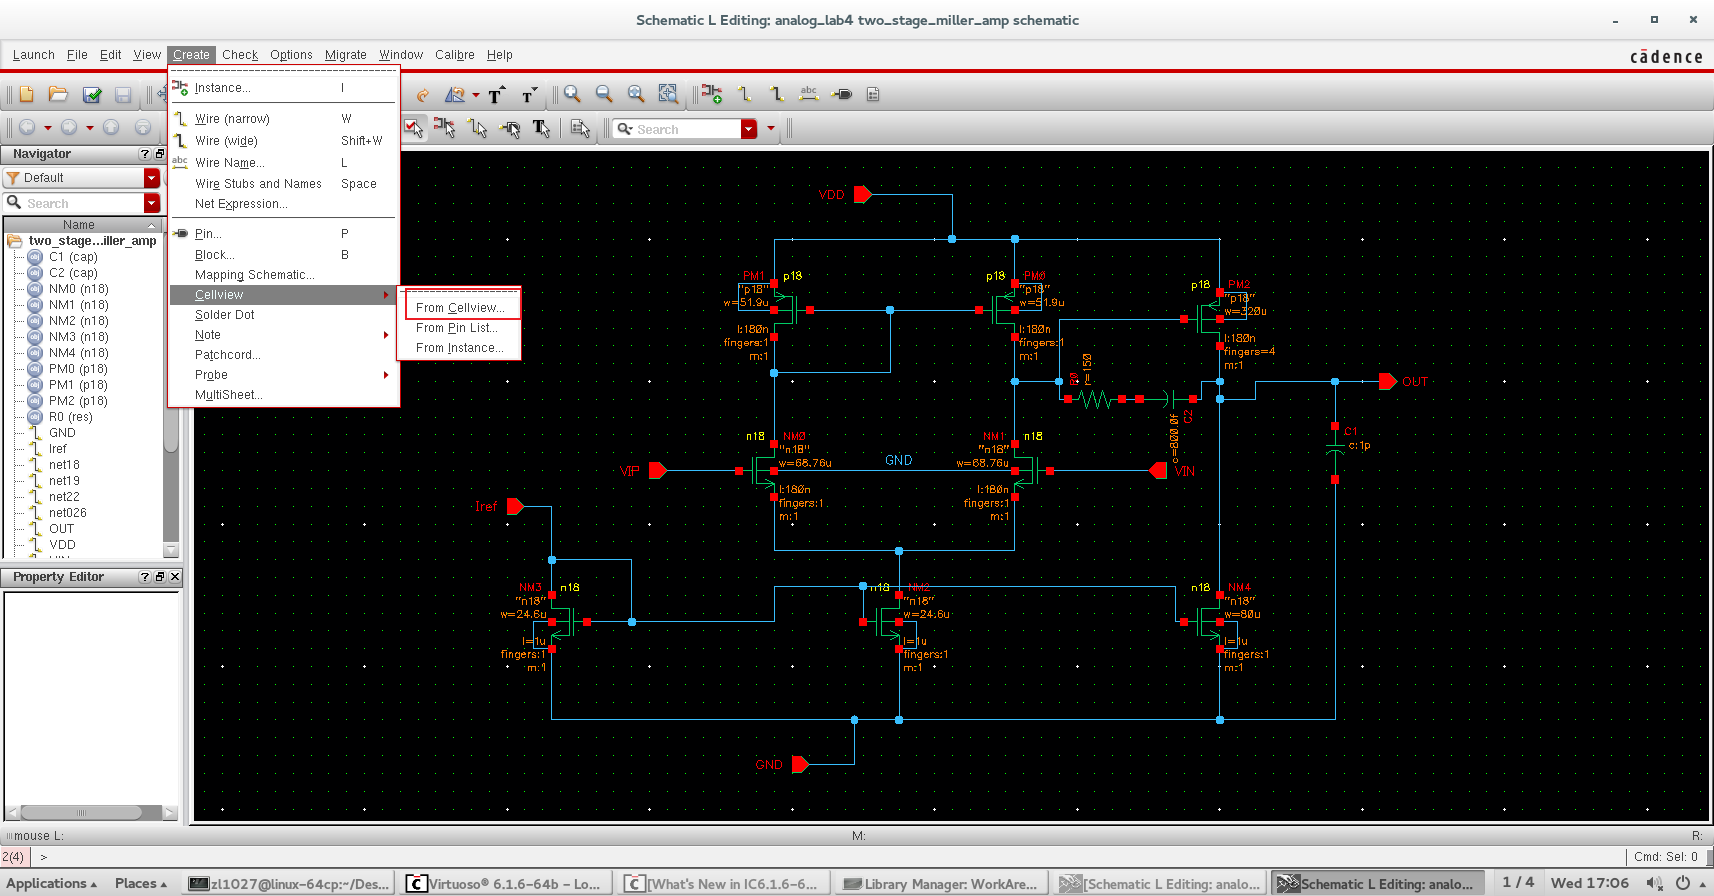Open the Migrate menu
Image resolution: width=1714 pixels, height=896 pixels.
pyautogui.click(x=346, y=55)
